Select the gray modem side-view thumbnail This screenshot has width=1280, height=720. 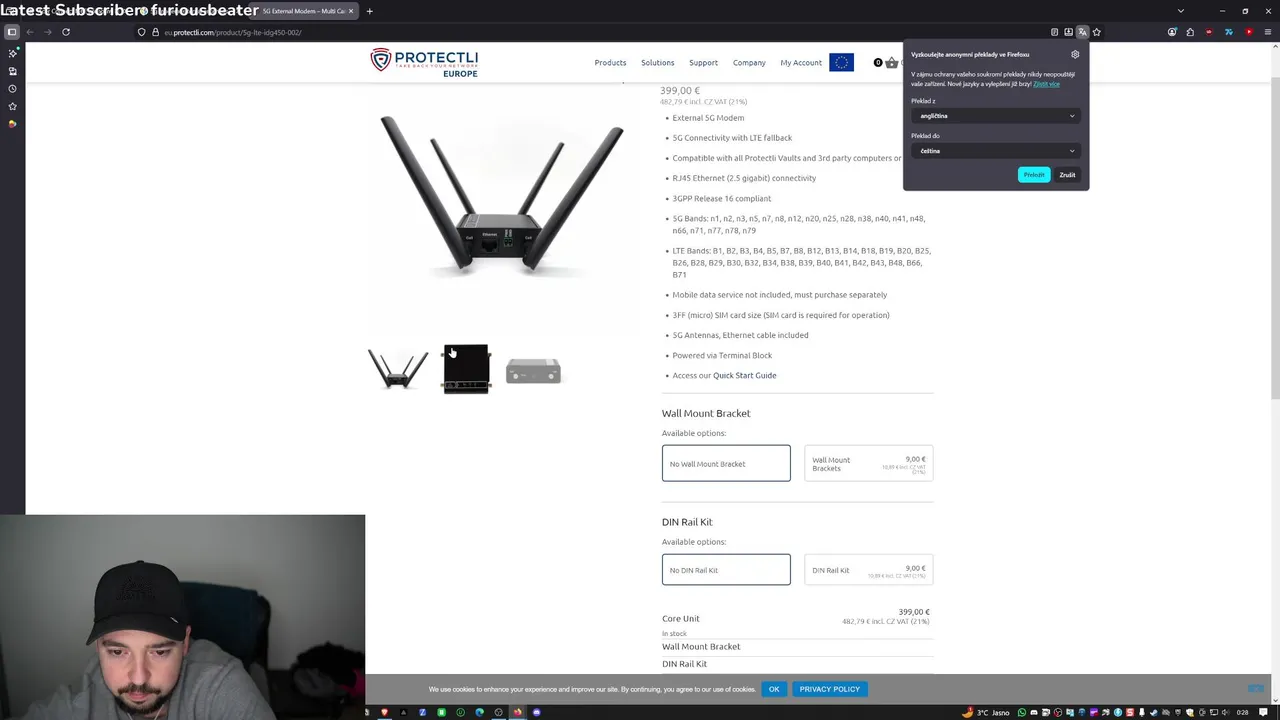coord(533,371)
